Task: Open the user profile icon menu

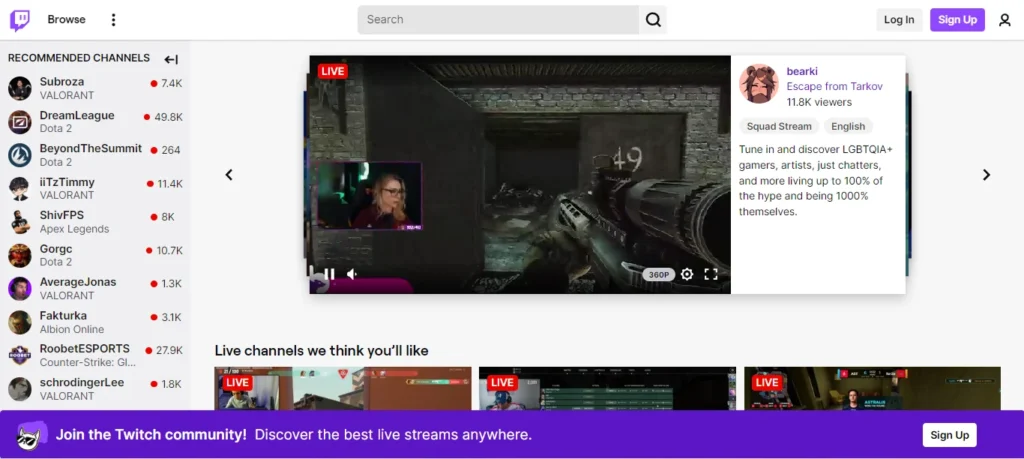Action: point(1004,20)
